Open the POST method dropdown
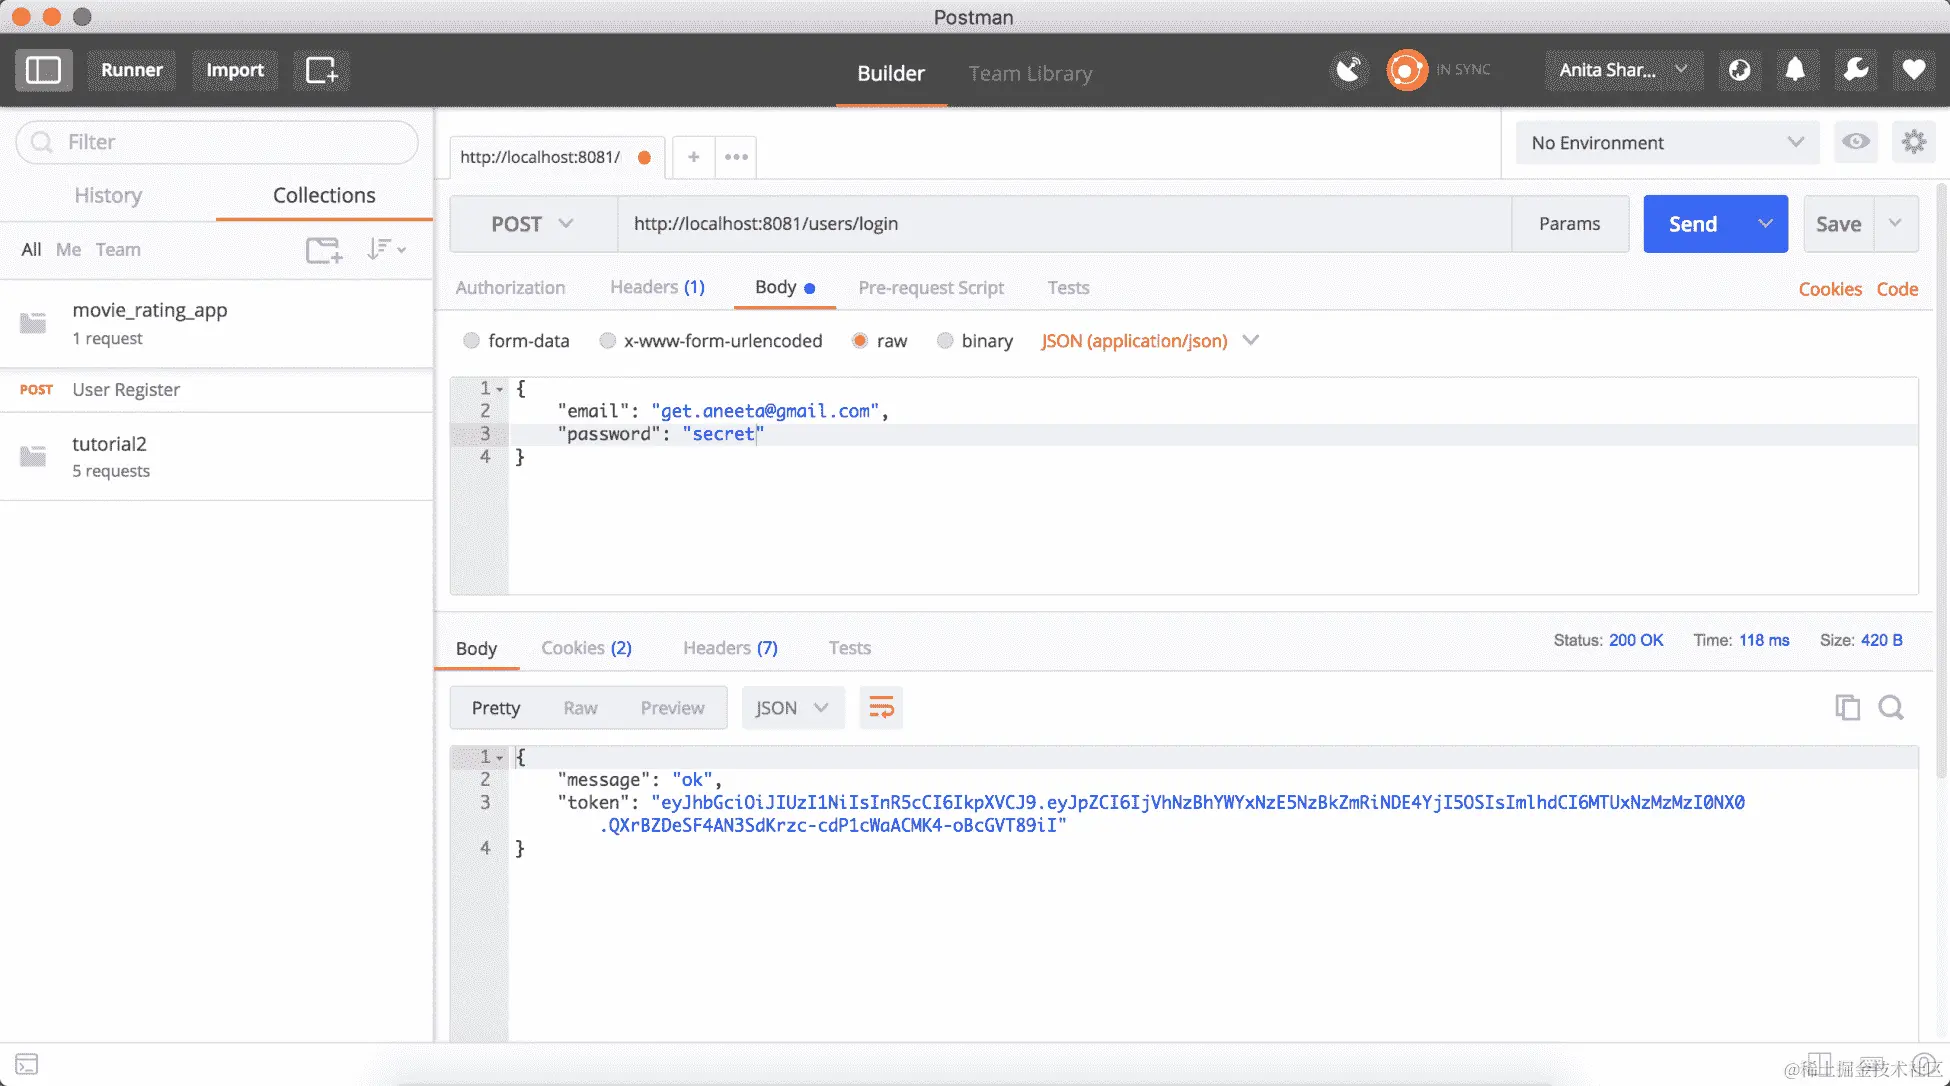Viewport: 1950px width, 1086px height. [532, 224]
